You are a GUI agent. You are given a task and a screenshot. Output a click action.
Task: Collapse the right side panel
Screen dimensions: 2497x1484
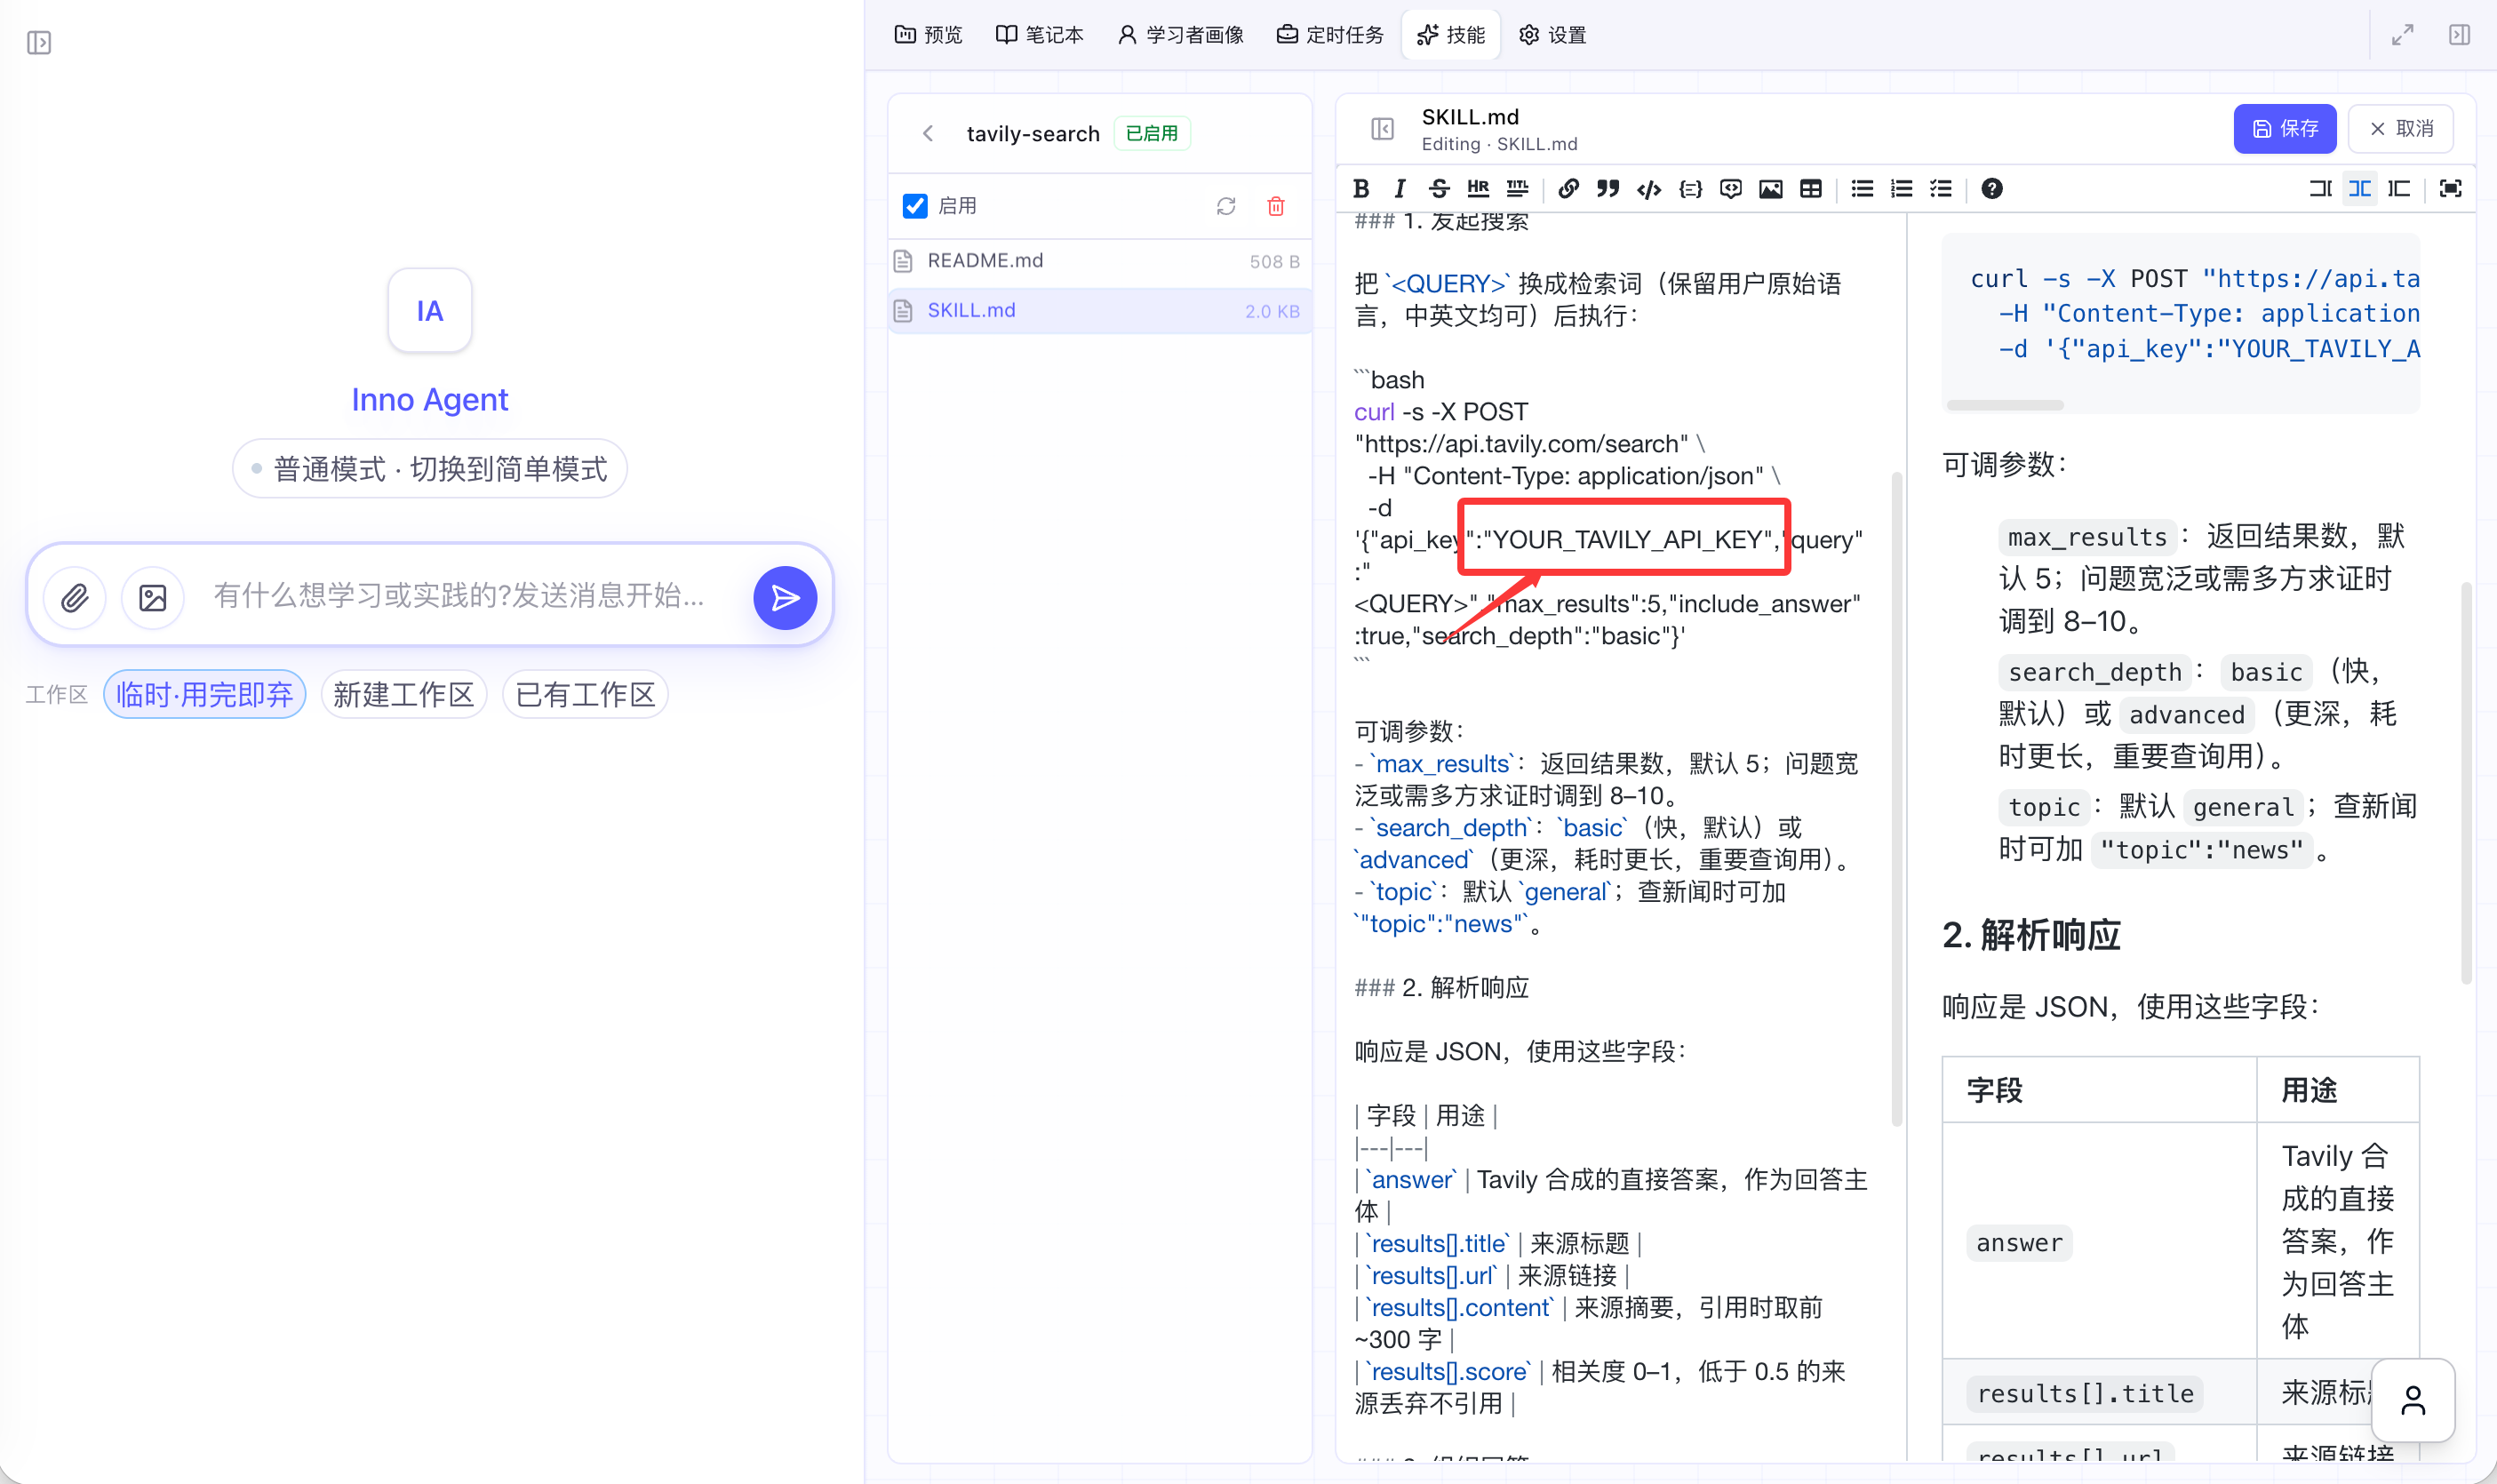coord(2459,36)
